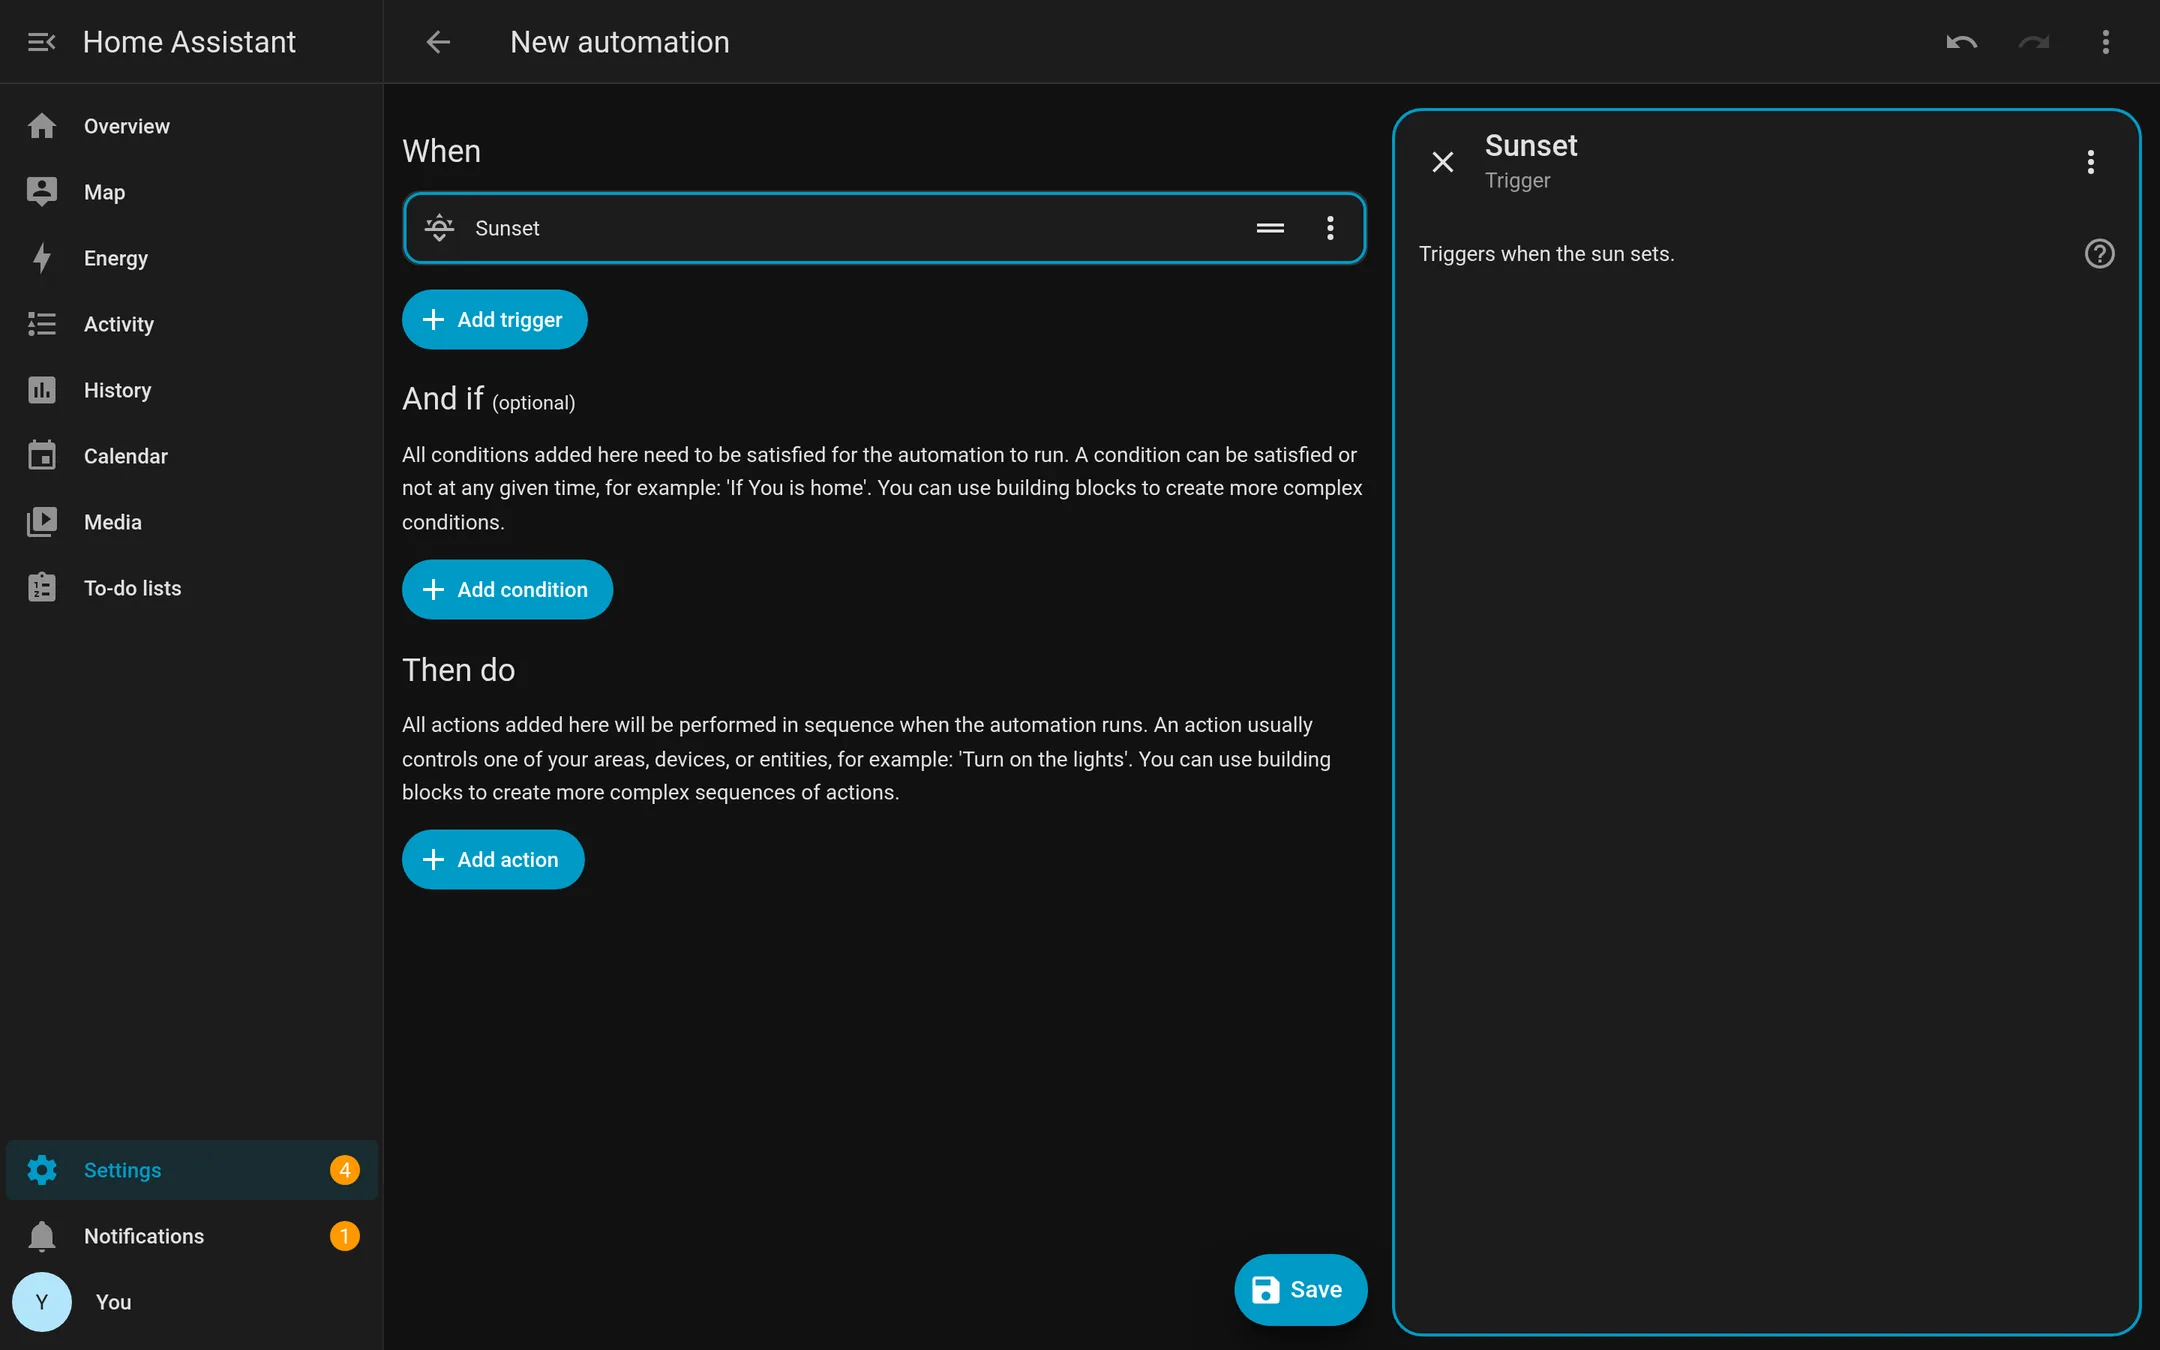Open the Sunset panel three-dot menu

[x=2090, y=162]
